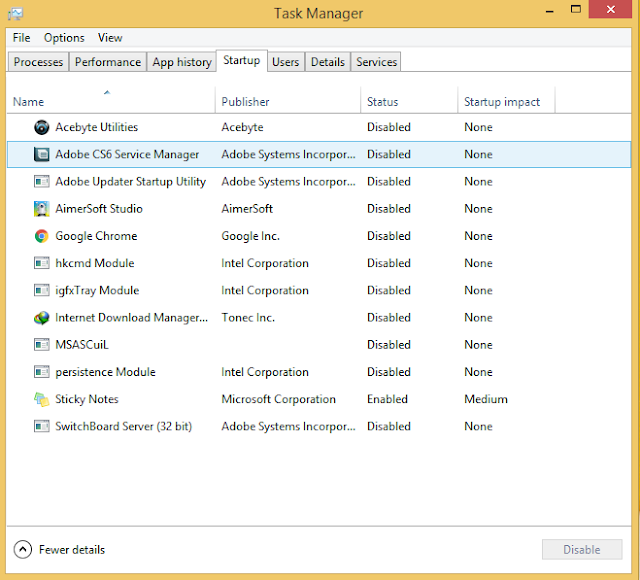Click the Tonec Inc. publisher cell
The image size is (640, 580).
click(x=248, y=318)
